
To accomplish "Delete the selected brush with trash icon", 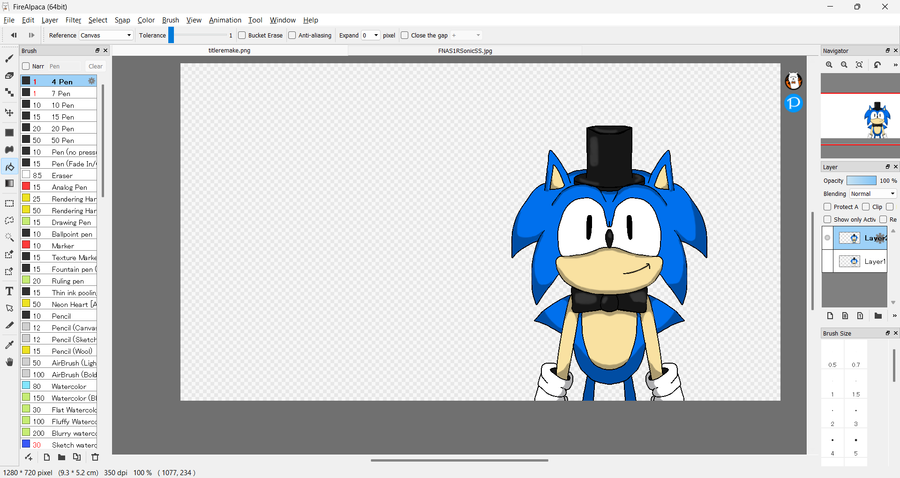I will click(x=95, y=457).
